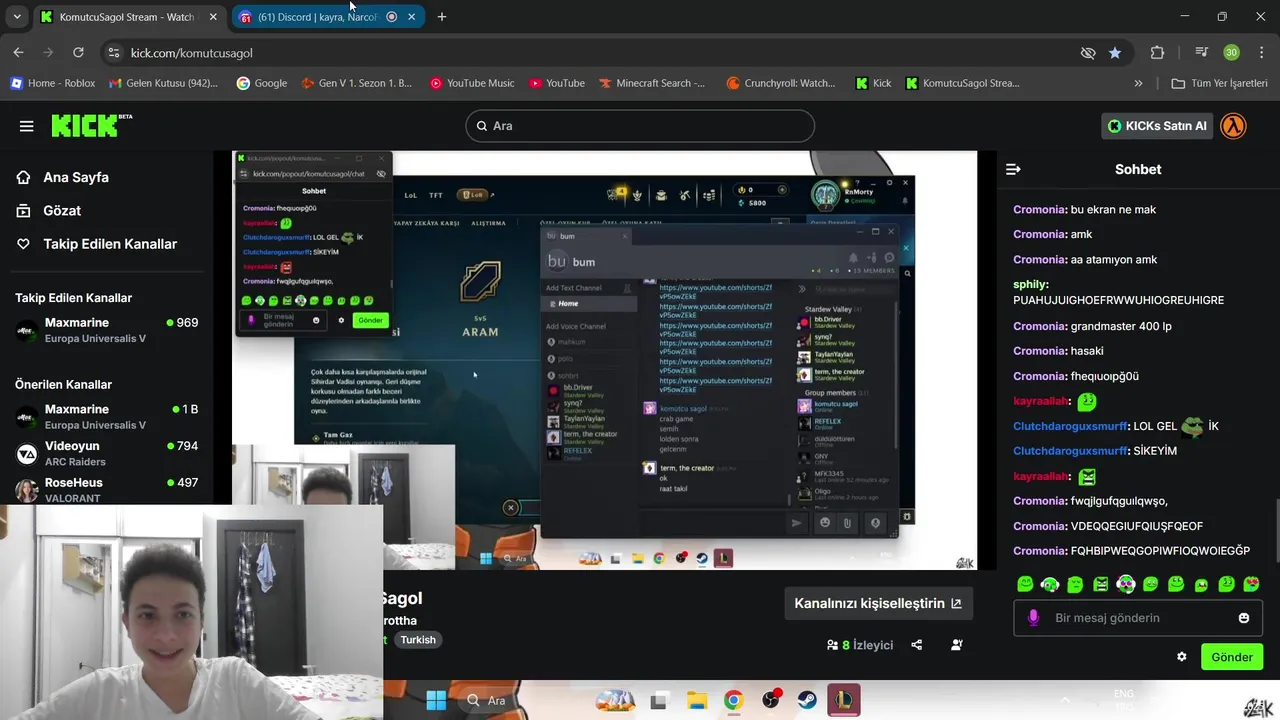Go back to the previous page
Viewport: 1280px width, 720px height.
(18, 53)
